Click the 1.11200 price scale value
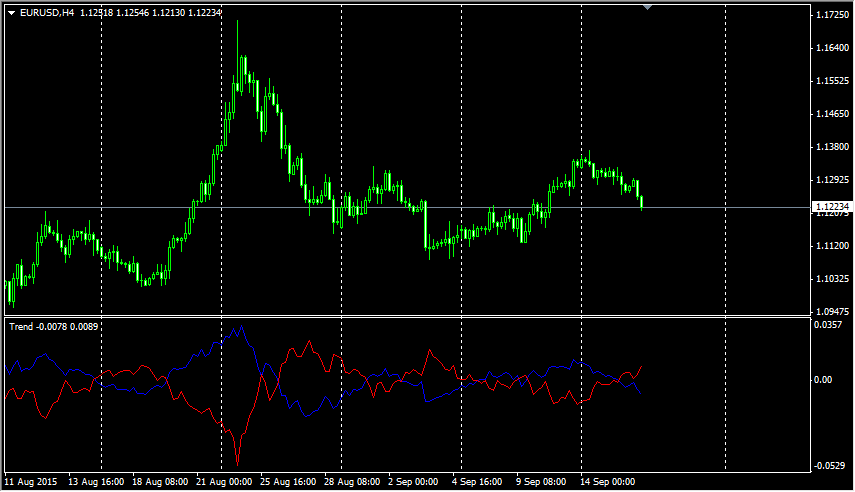 pyautogui.click(x=832, y=246)
